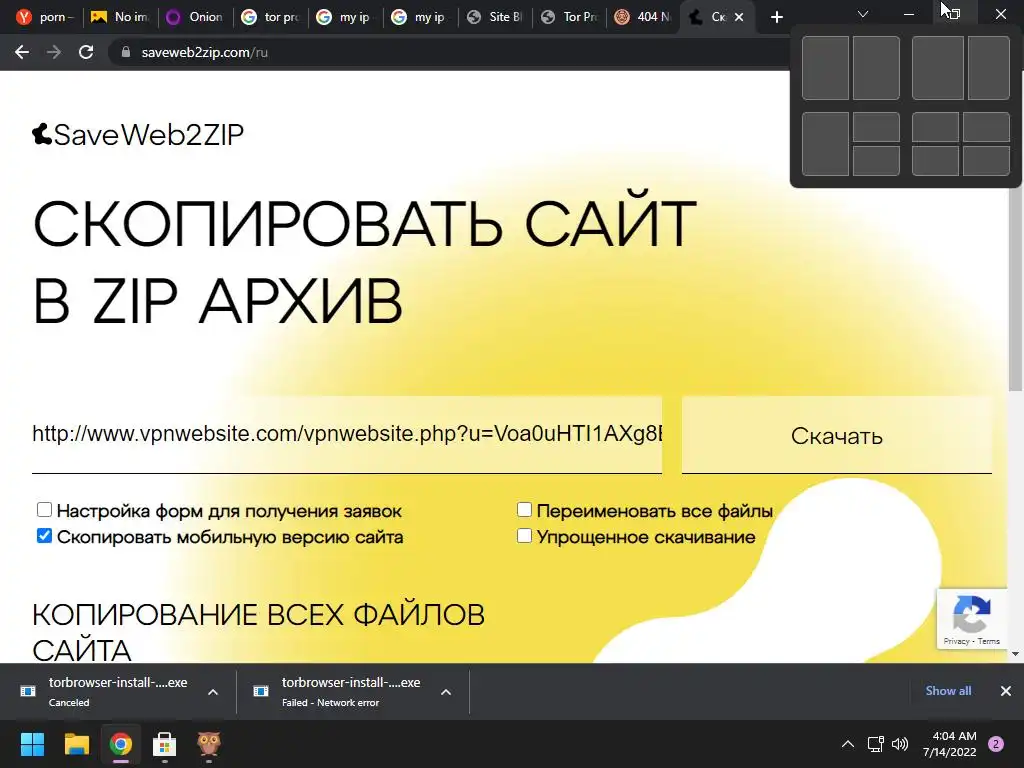1024x768 pixels.
Task: Open the tab search chevron
Action: pyautogui.click(x=863, y=14)
